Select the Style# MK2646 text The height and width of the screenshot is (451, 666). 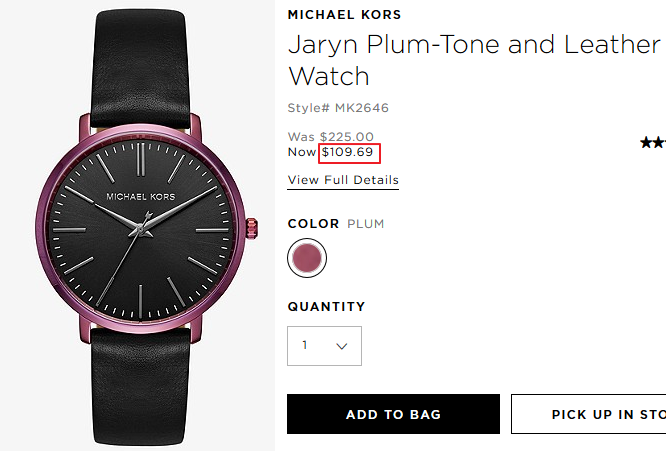tap(338, 108)
